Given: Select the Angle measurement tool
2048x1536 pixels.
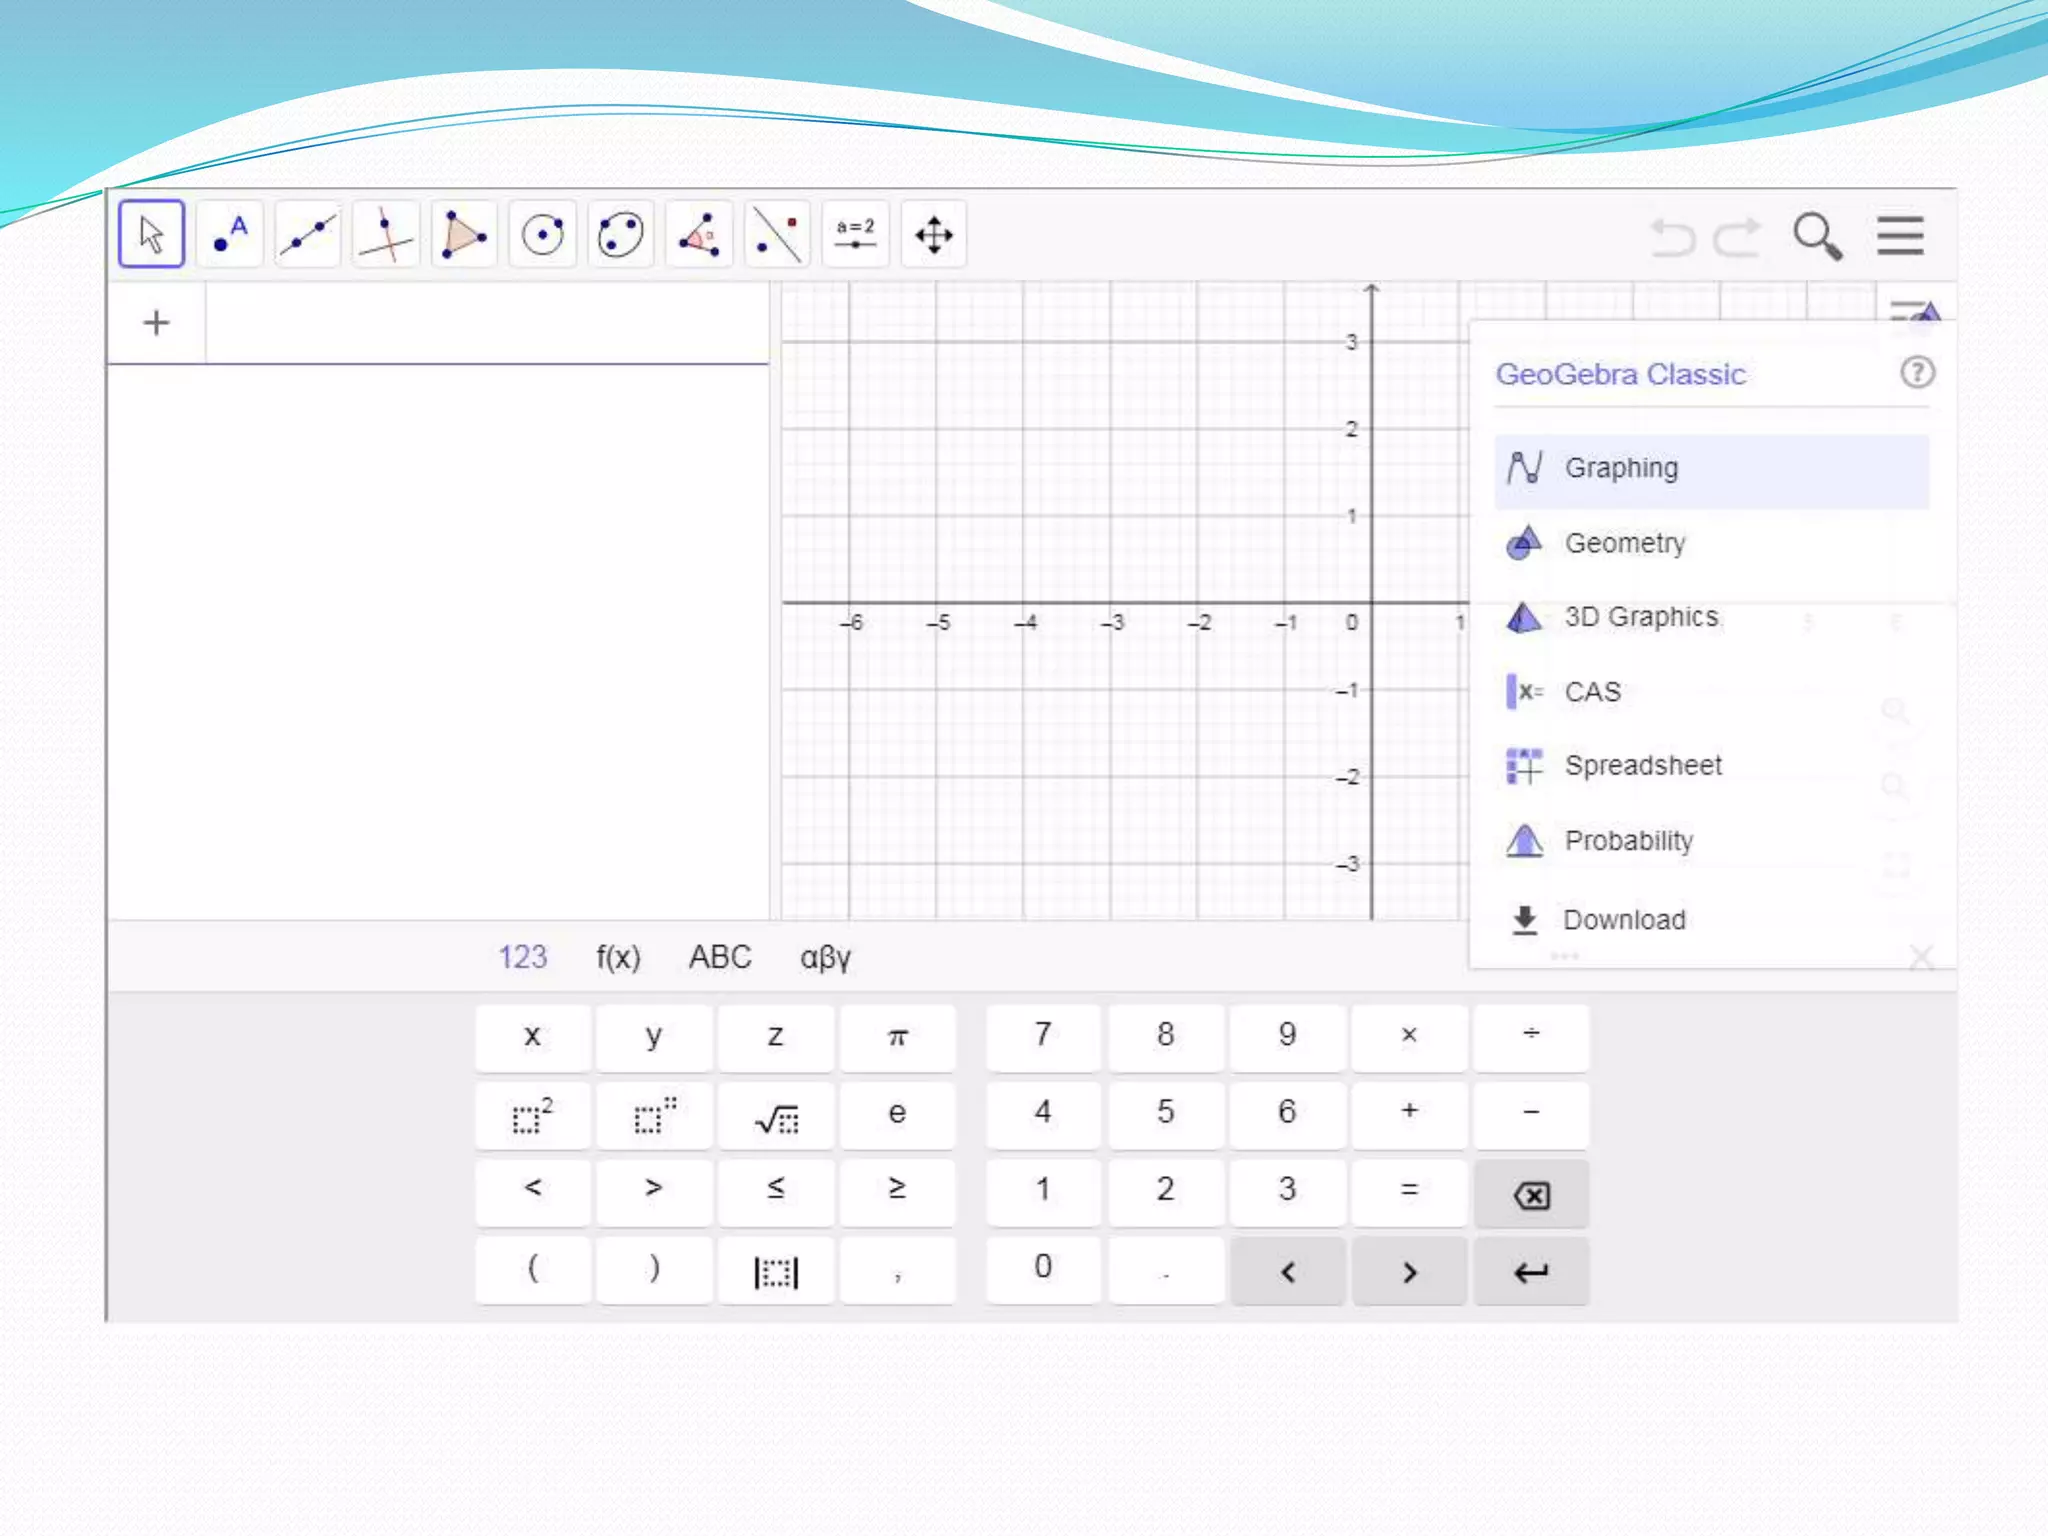Looking at the screenshot, I should point(699,235).
